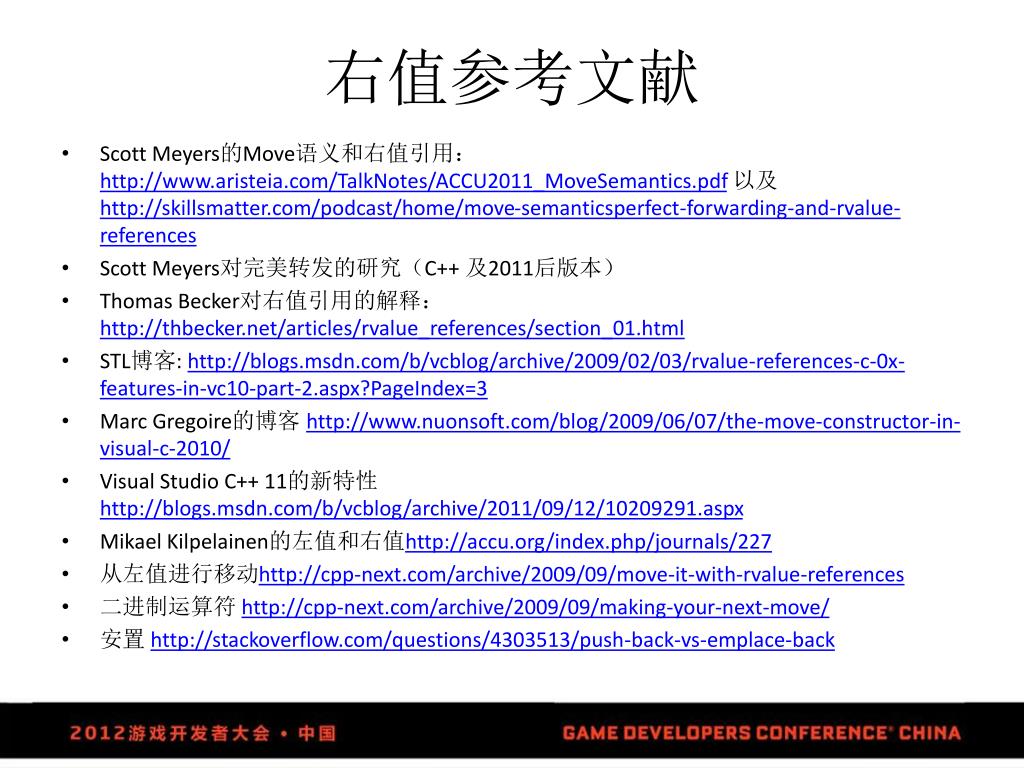This screenshot has height=768, width=1024.
Task: Open the aristeia.com ACCU2011 MoveSemantics PDF link
Action: click(413, 181)
